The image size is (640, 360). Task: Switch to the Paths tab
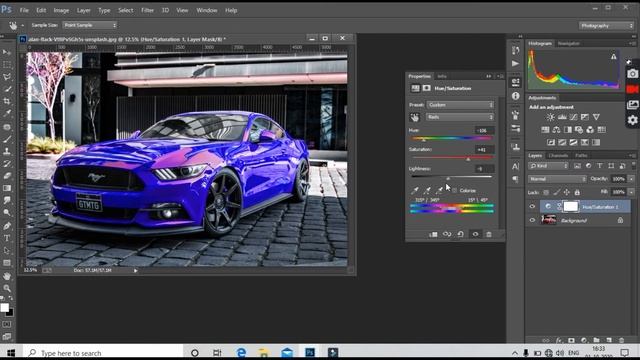[581, 156]
